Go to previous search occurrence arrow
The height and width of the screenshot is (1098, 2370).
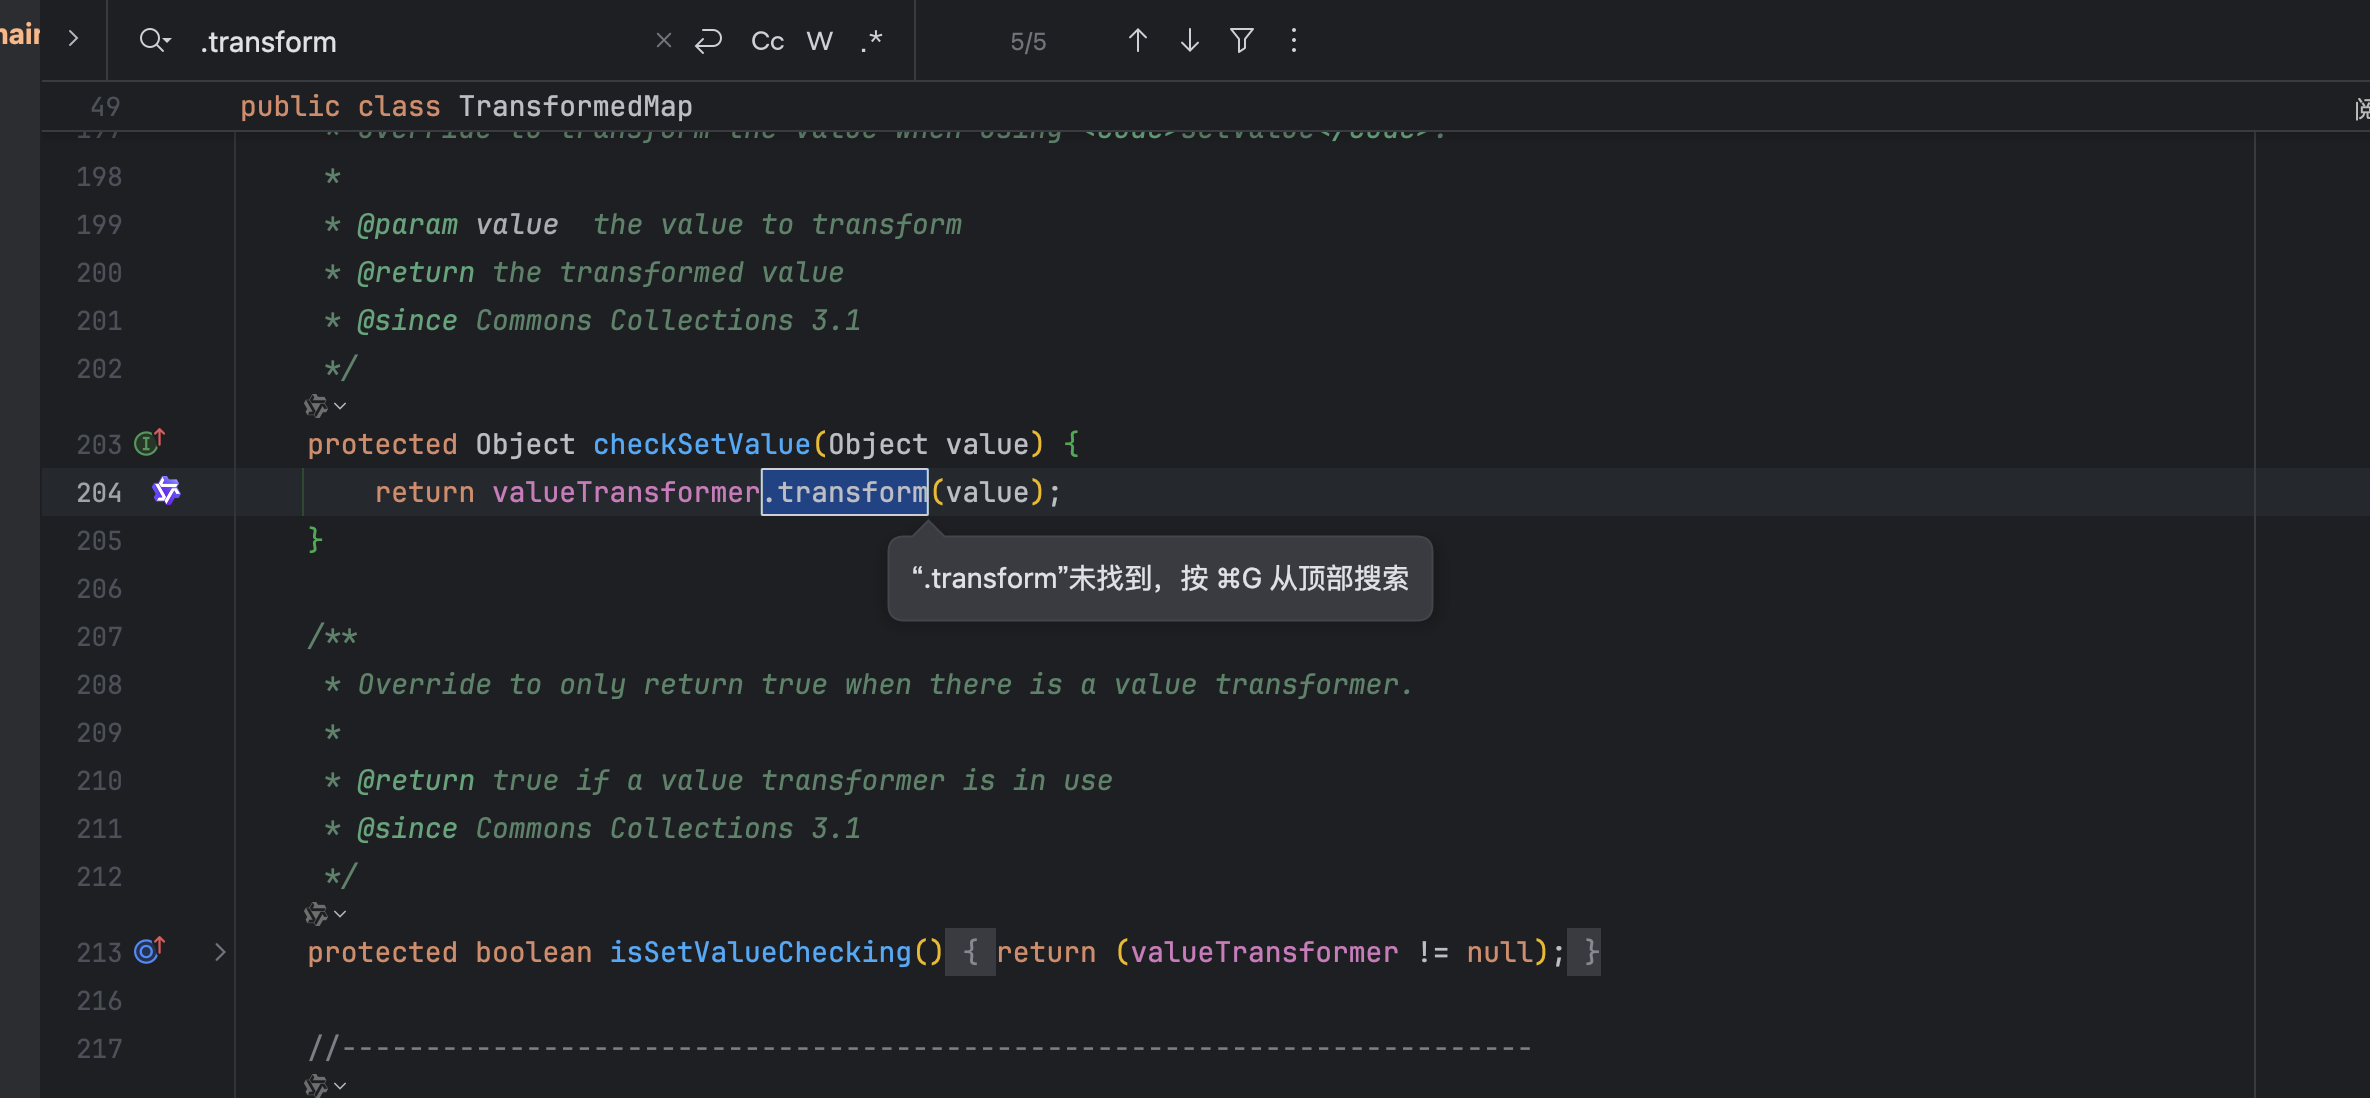pyautogui.click(x=1137, y=41)
